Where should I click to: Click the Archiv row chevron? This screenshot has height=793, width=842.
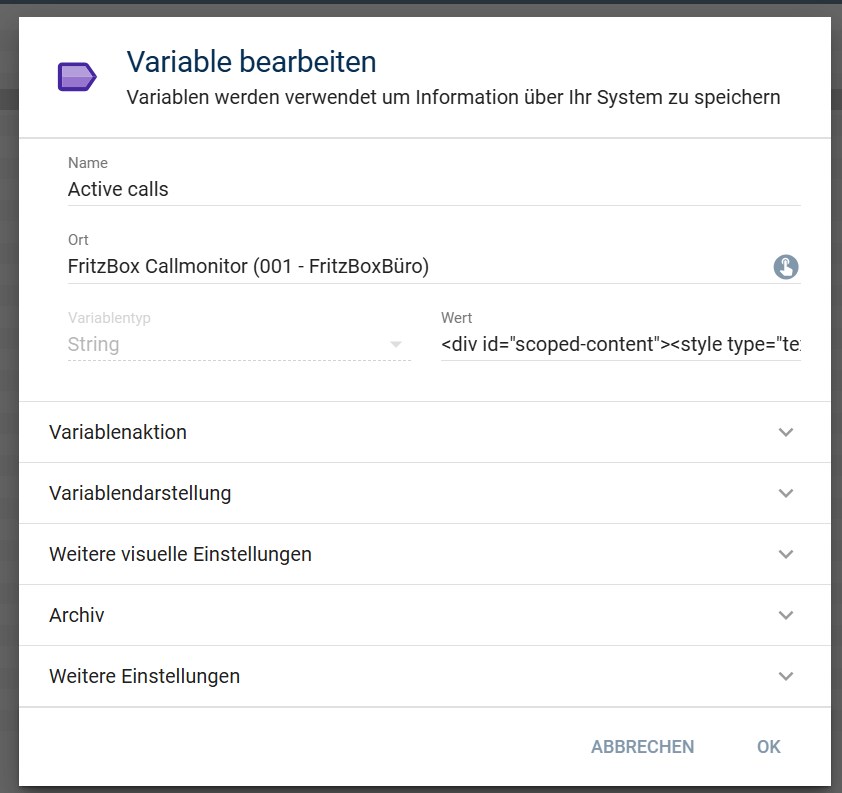tap(786, 615)
